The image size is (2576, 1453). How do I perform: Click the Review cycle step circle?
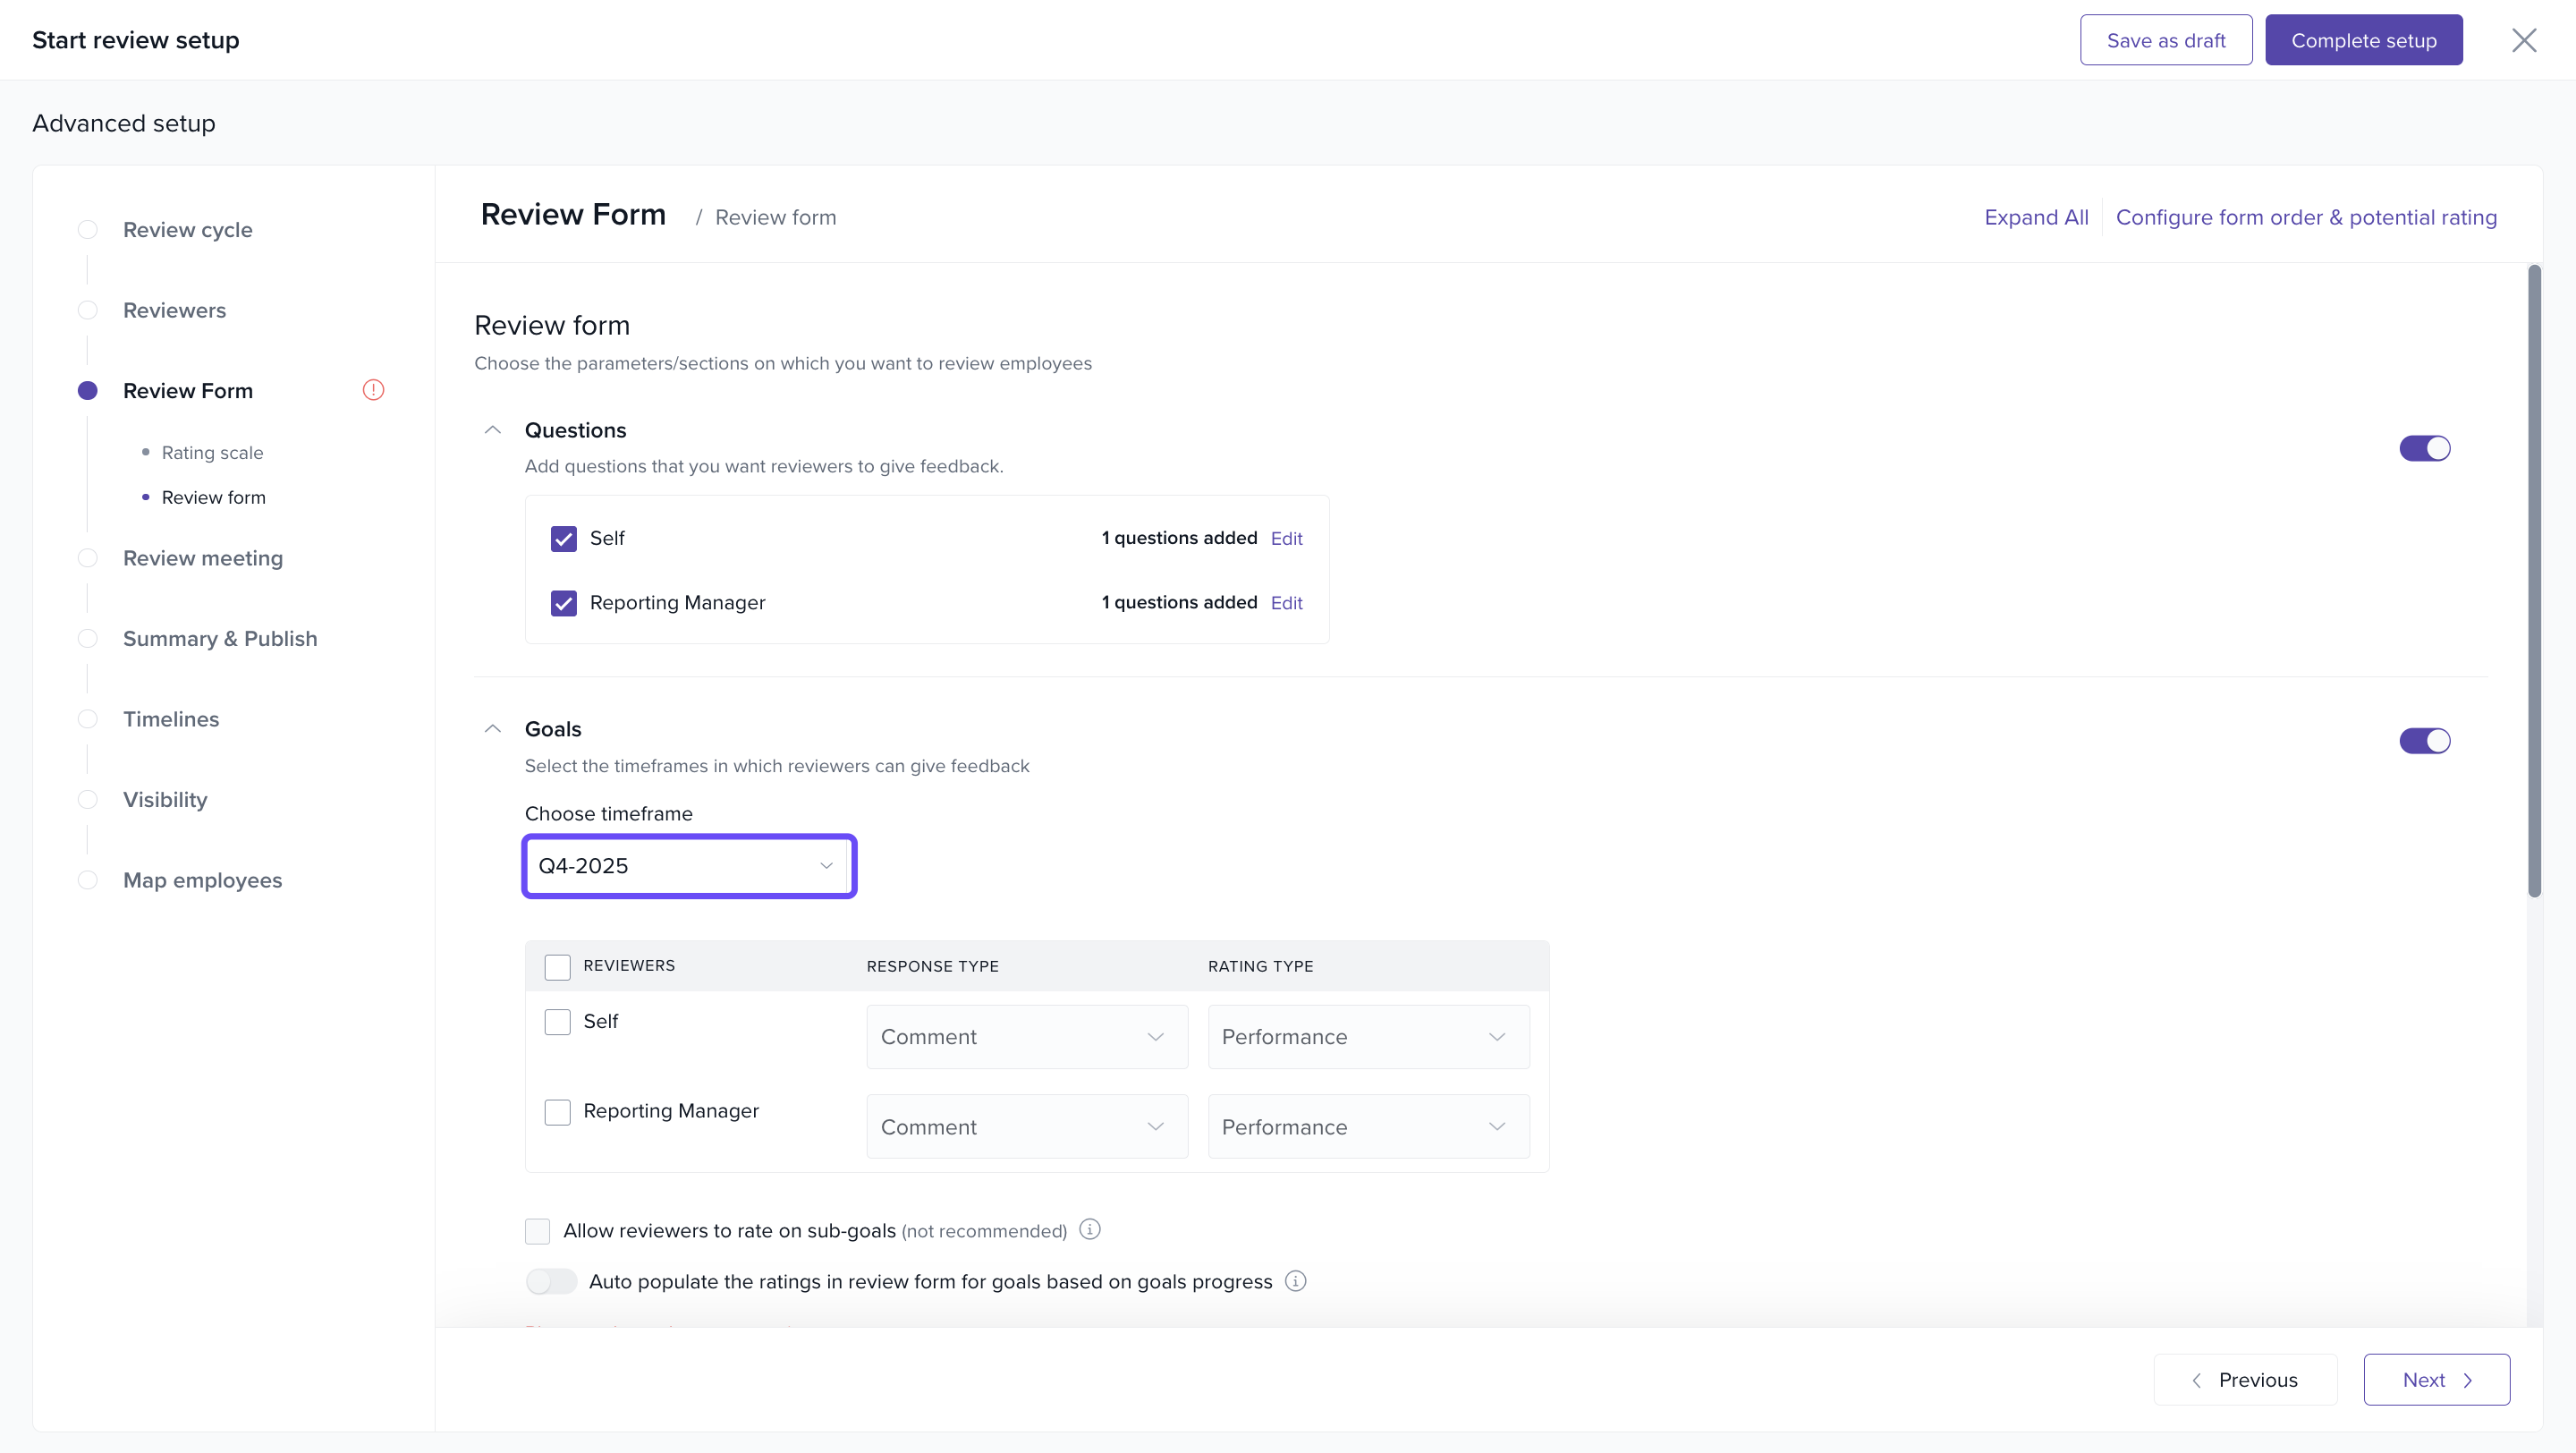click(x=88, y=230)
